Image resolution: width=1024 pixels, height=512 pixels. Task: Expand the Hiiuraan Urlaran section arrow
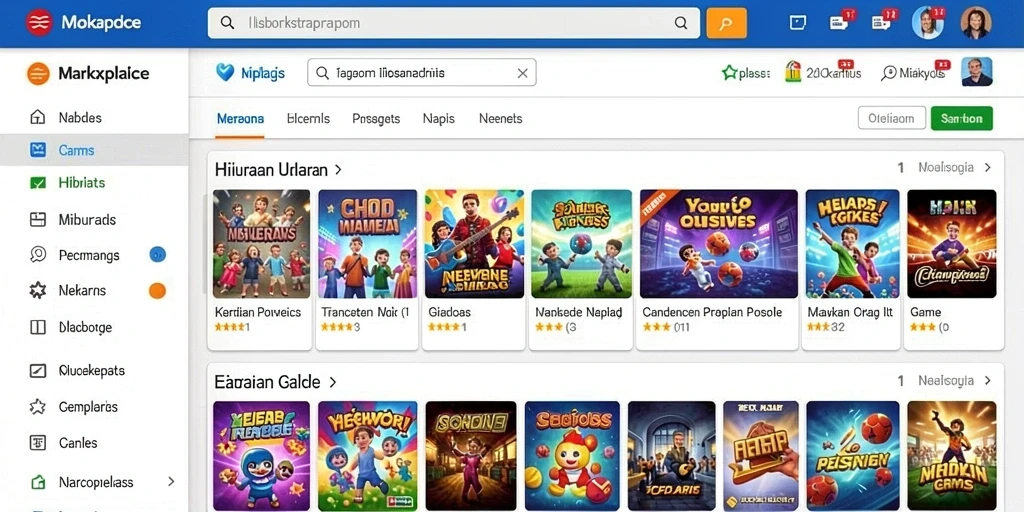pyautogui.click(x=338, y=170)
